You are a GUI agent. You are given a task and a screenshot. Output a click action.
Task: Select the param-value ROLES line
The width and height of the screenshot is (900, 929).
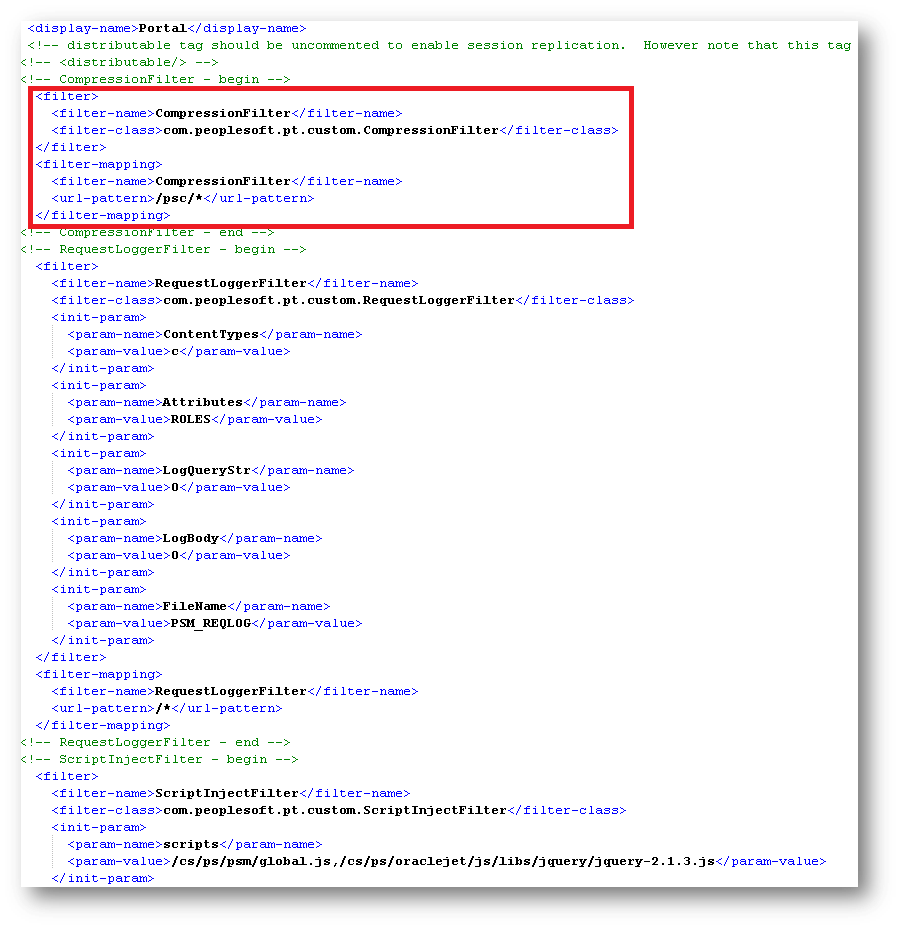[x=195, y=419]
